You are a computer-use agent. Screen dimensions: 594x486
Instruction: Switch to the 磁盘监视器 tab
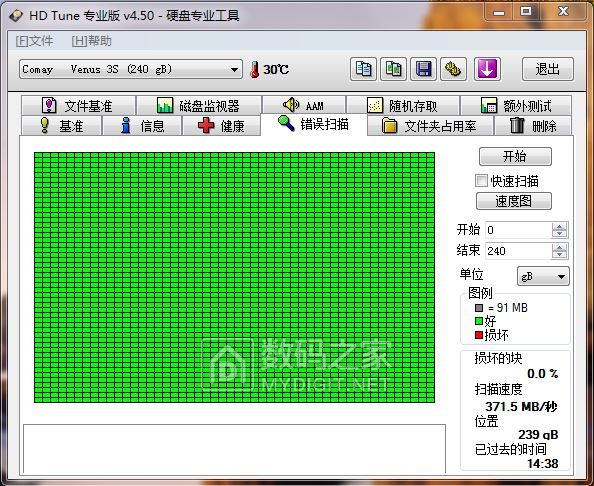point(199,105)
